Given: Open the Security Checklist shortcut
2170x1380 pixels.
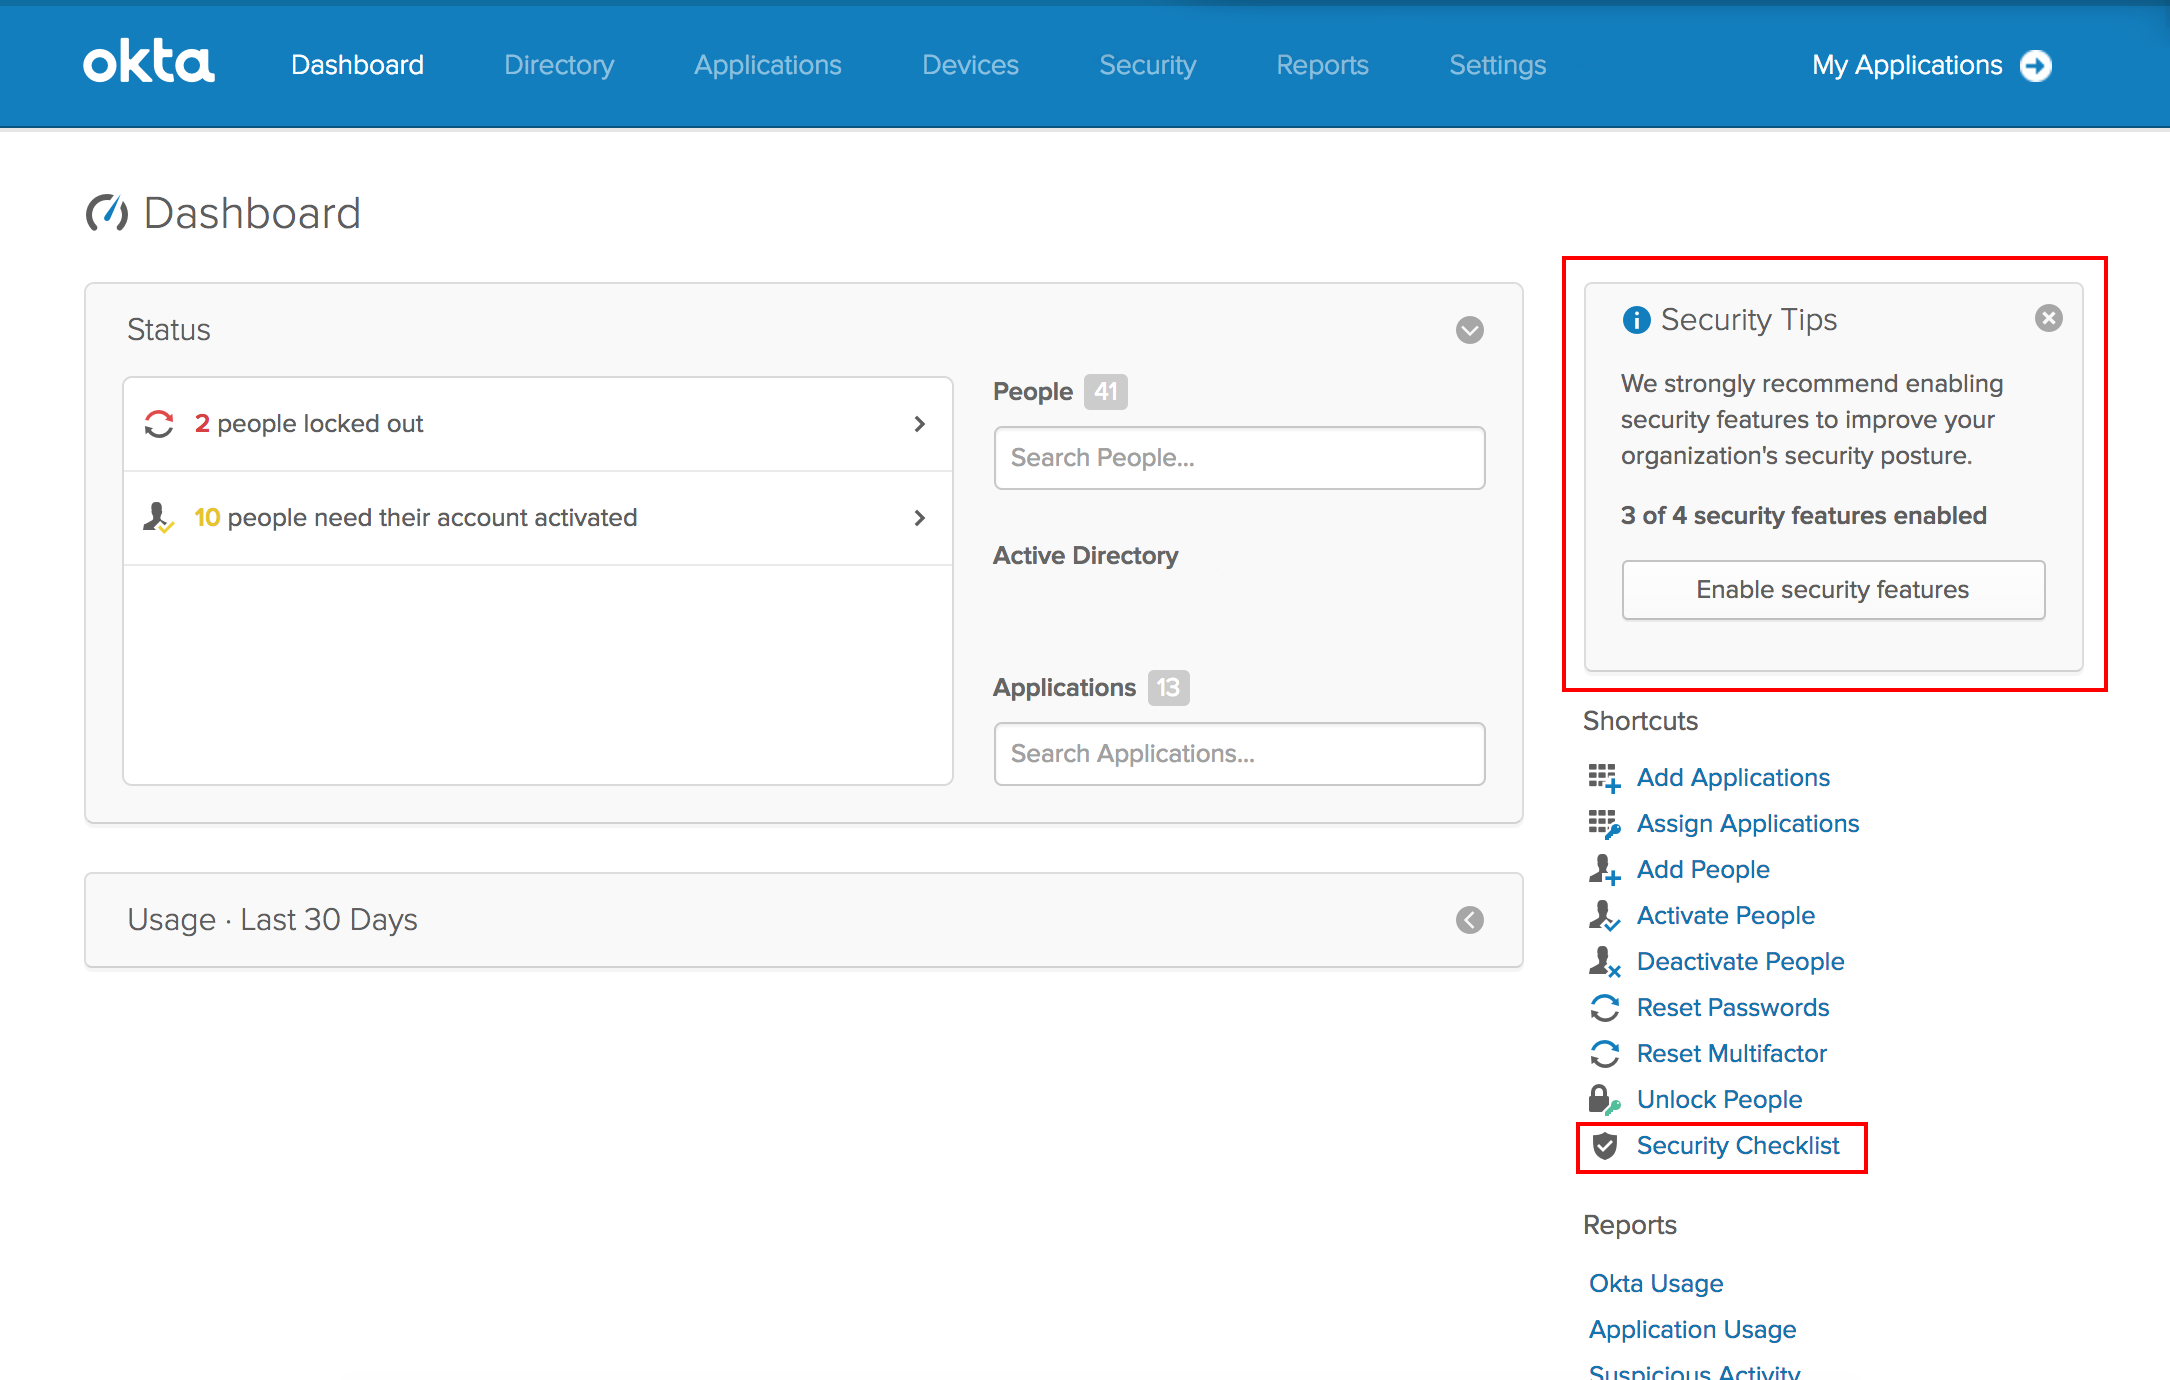Looking at the screenshot, I should pyautogui.click(x=1738, y=1146).
